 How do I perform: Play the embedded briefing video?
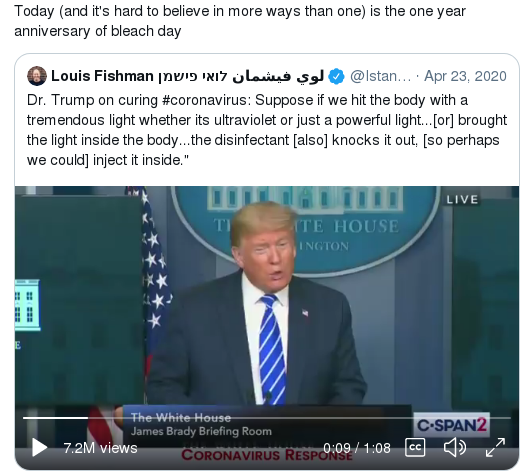[x=40, y=448]
